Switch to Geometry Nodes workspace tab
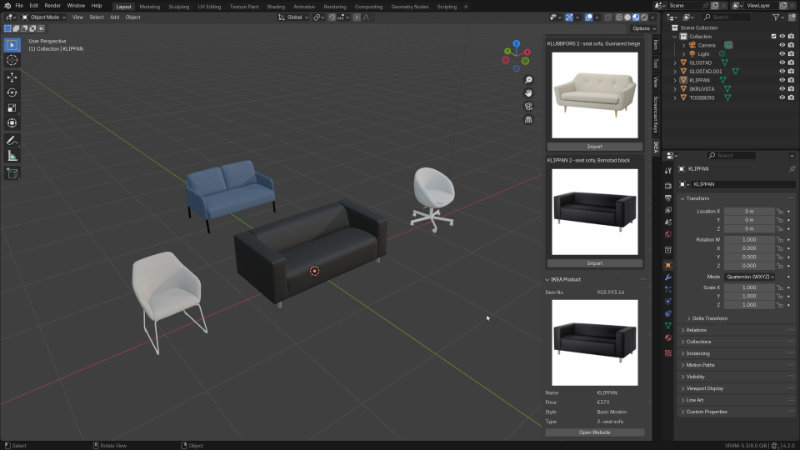Image resolution: width=800 pixels, height=450 pixels. [410, 7]
